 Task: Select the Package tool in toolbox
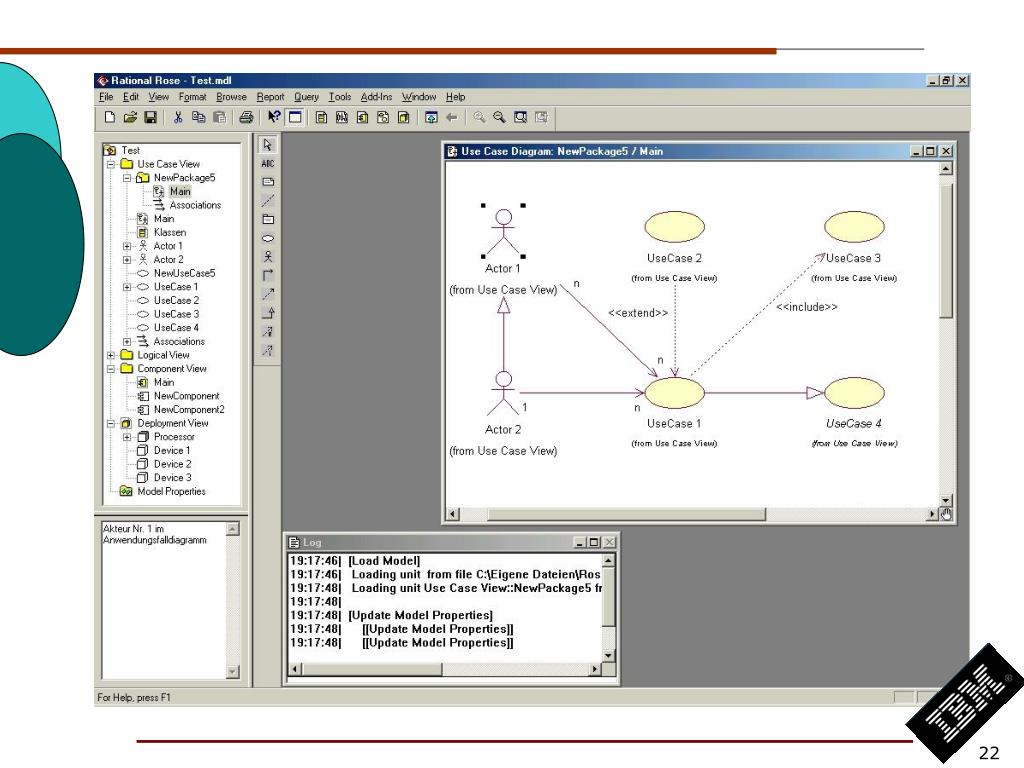click(268, 219)
